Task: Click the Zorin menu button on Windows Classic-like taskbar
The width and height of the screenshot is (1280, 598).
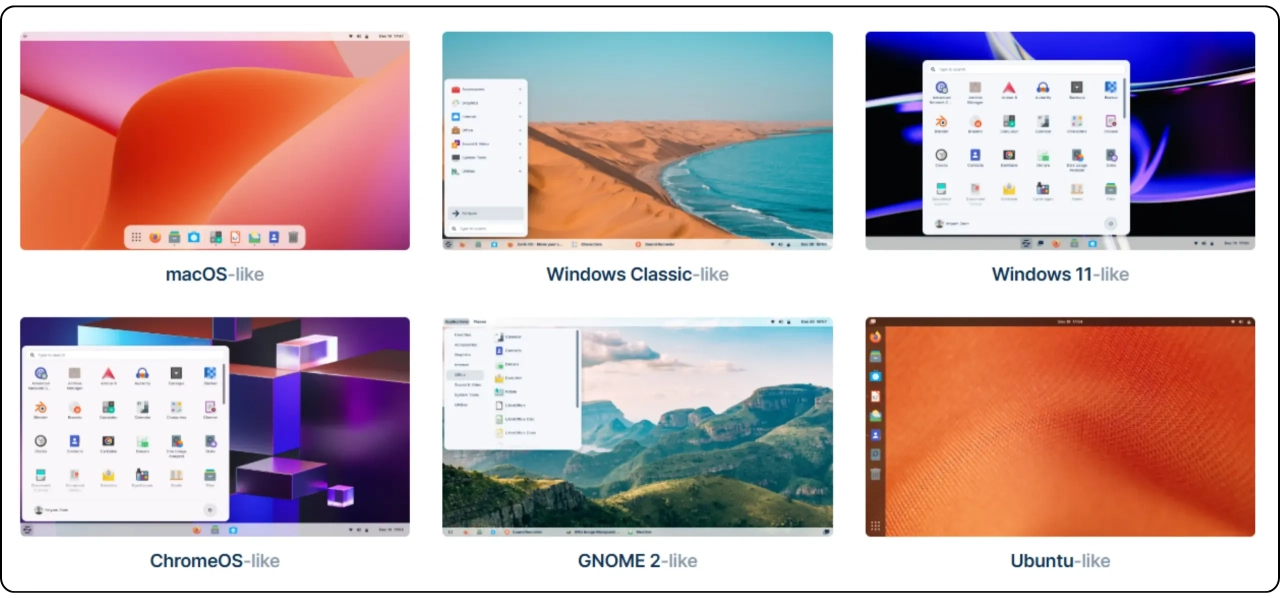Action: [x=448, y=244]
